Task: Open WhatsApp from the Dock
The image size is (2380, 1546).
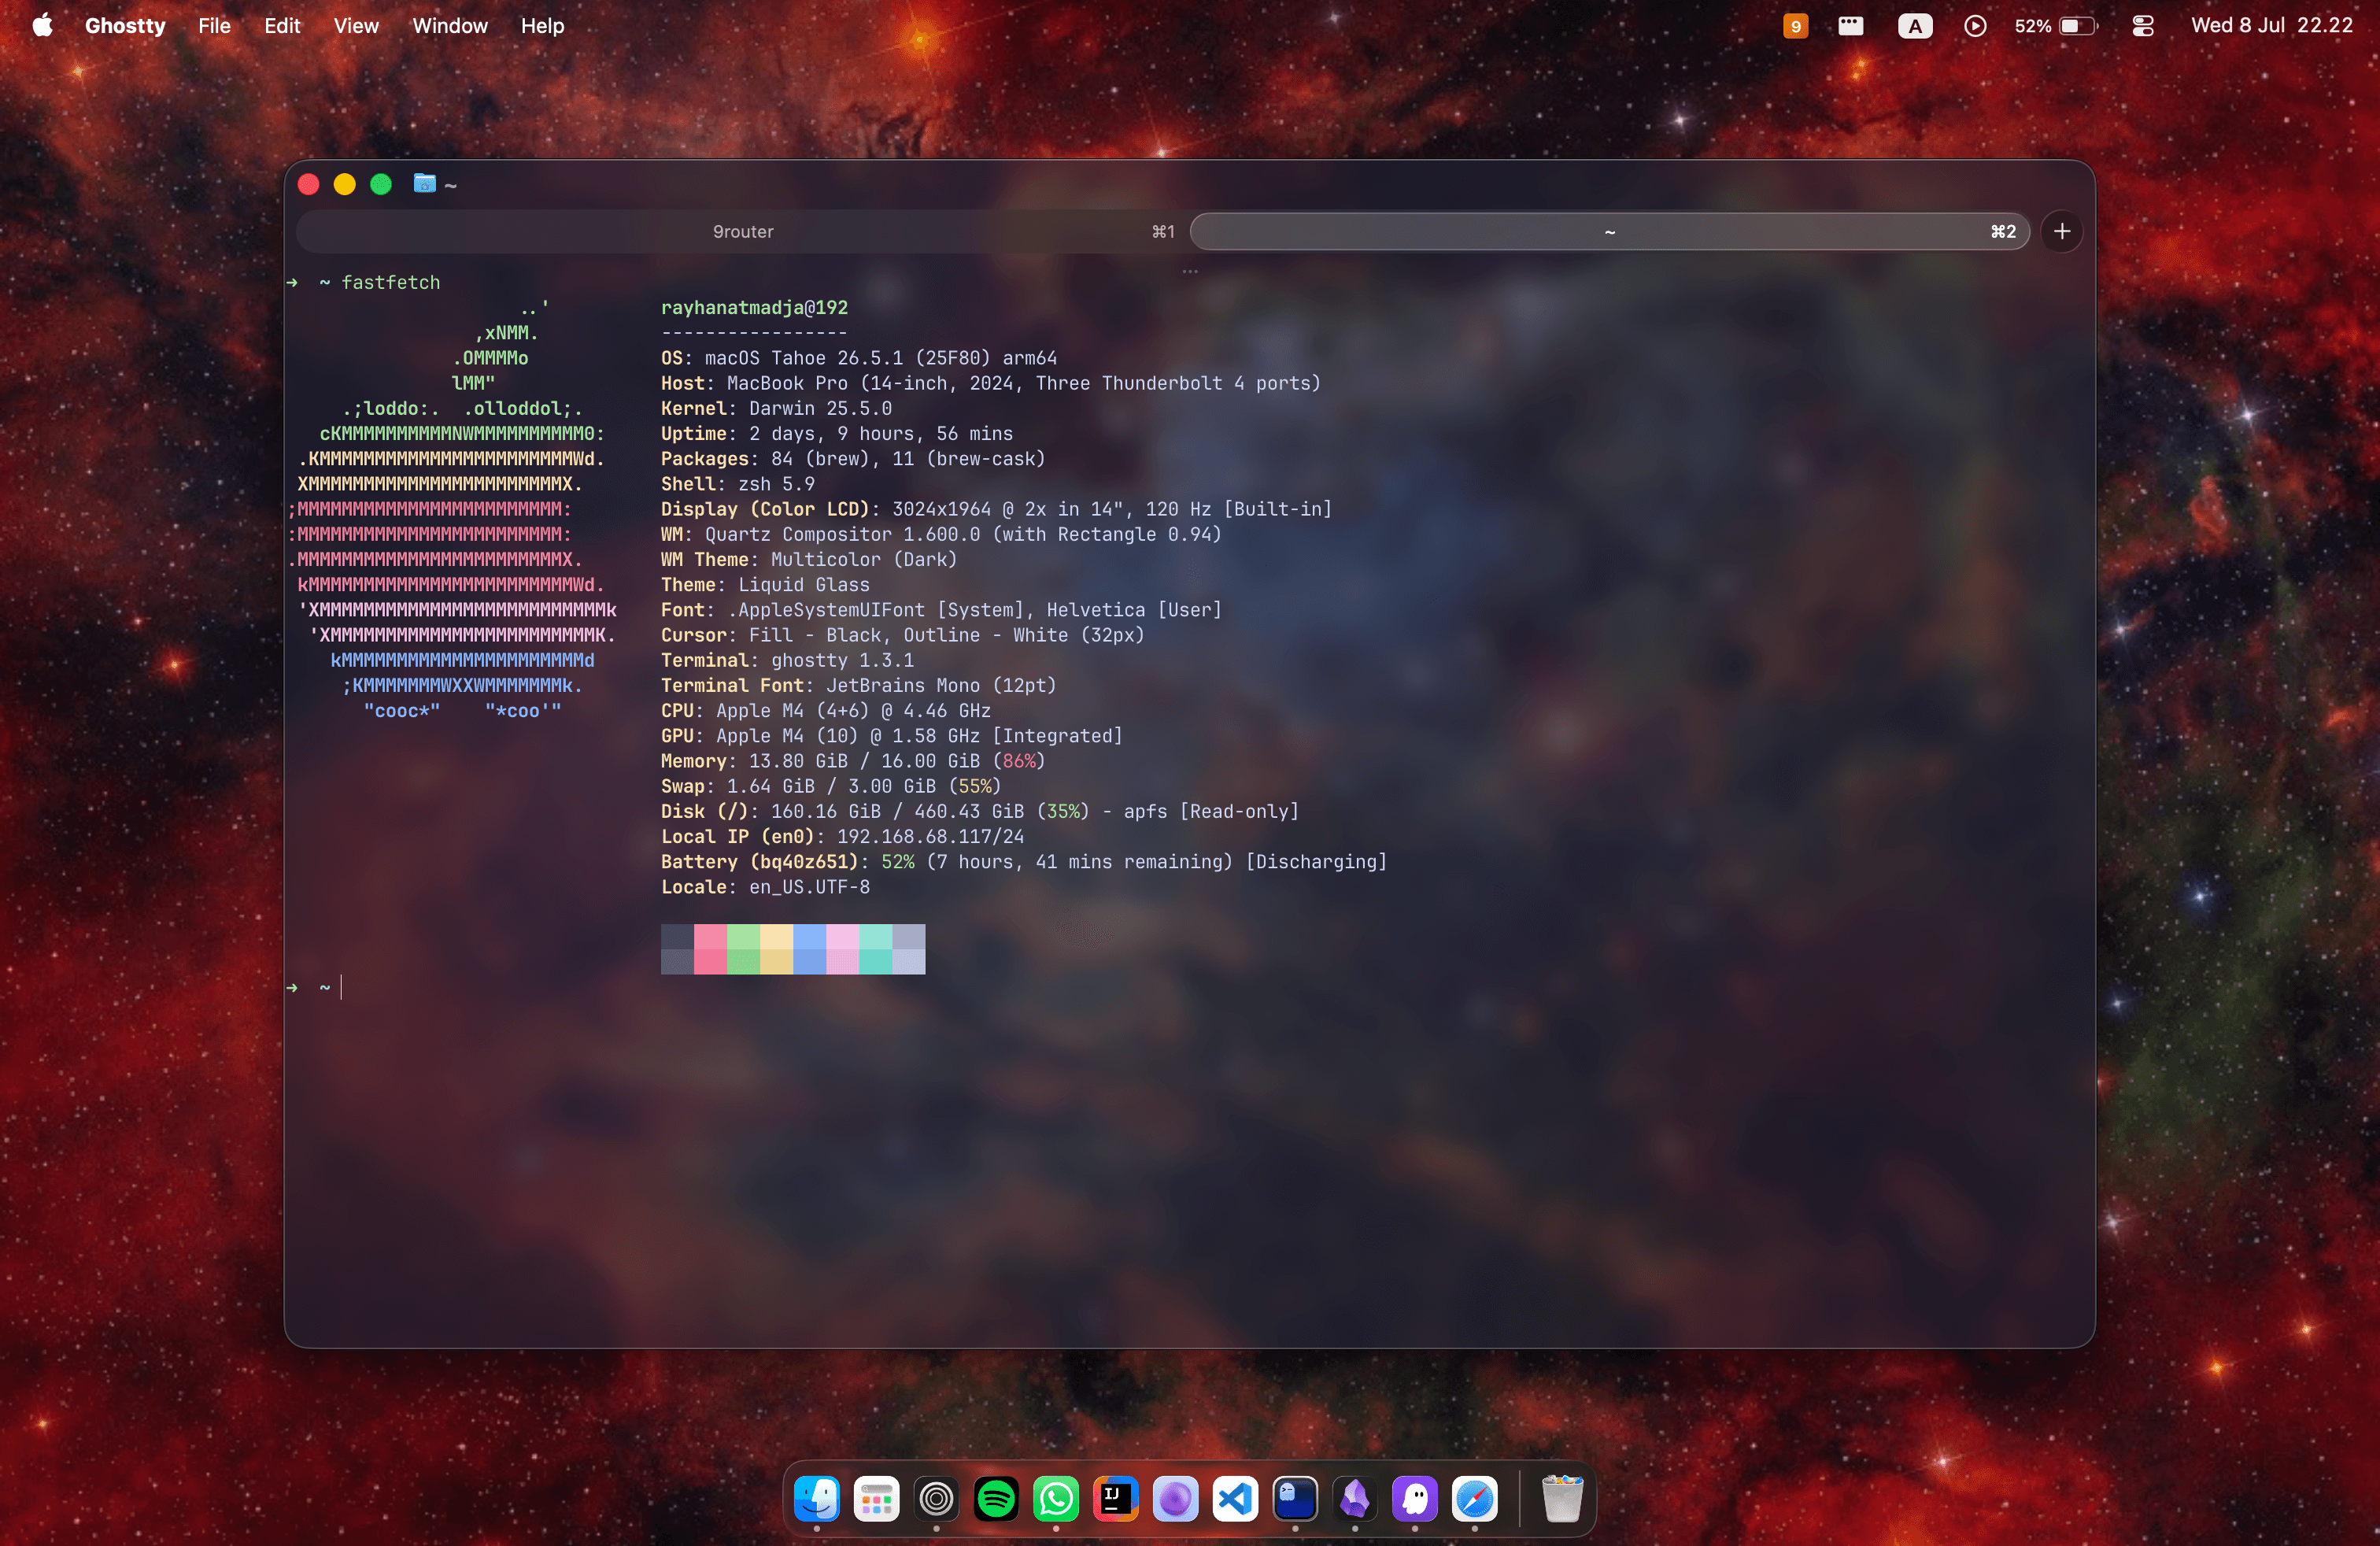Action: 1056,1498
